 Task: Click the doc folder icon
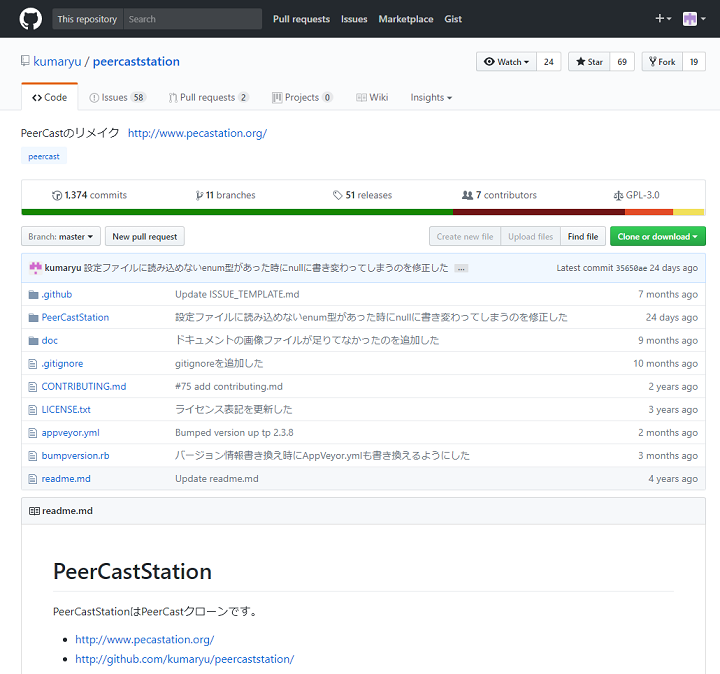33,340
